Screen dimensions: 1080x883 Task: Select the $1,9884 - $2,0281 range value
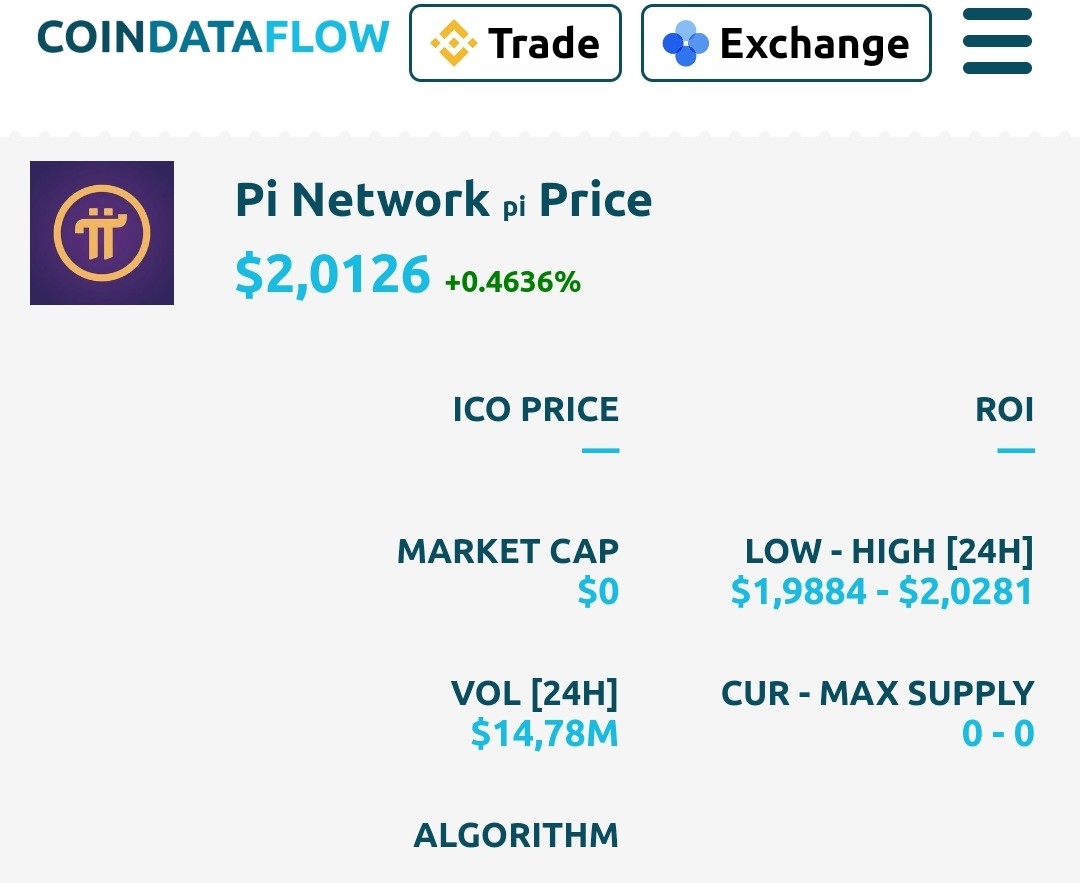882,592
